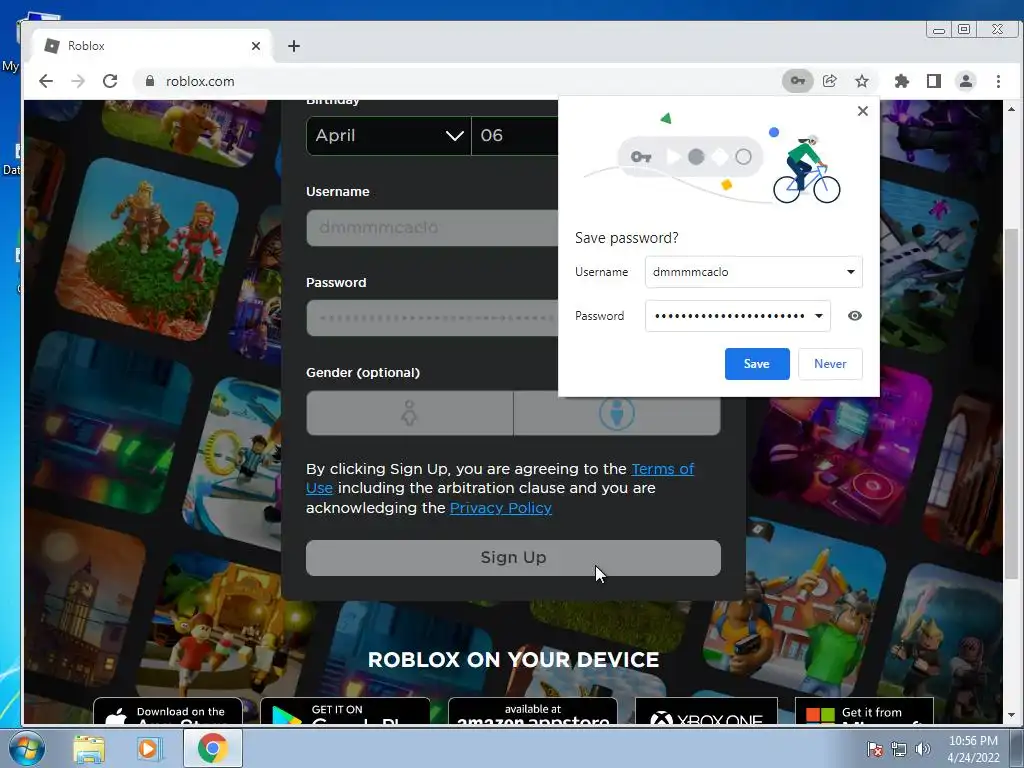1024x768 pixels.
Task: Click Get it on Google Play badge
Action: tap(345, 712)
